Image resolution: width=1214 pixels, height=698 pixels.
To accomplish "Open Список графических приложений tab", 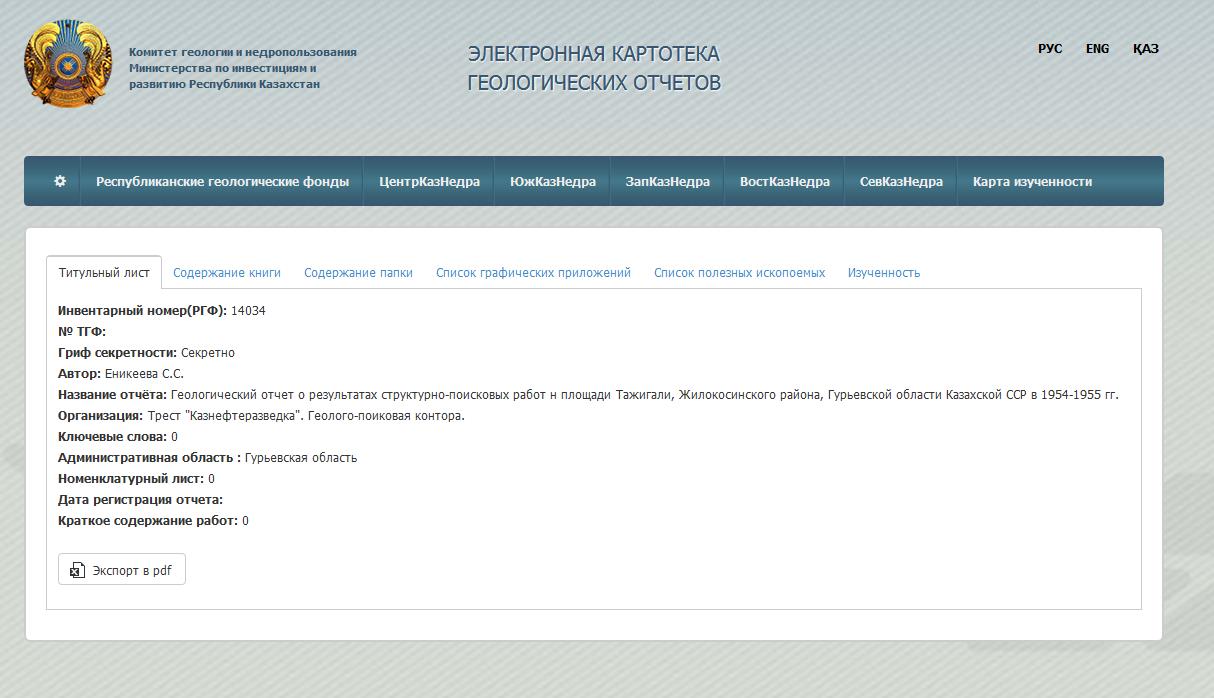I will (533, 272).
